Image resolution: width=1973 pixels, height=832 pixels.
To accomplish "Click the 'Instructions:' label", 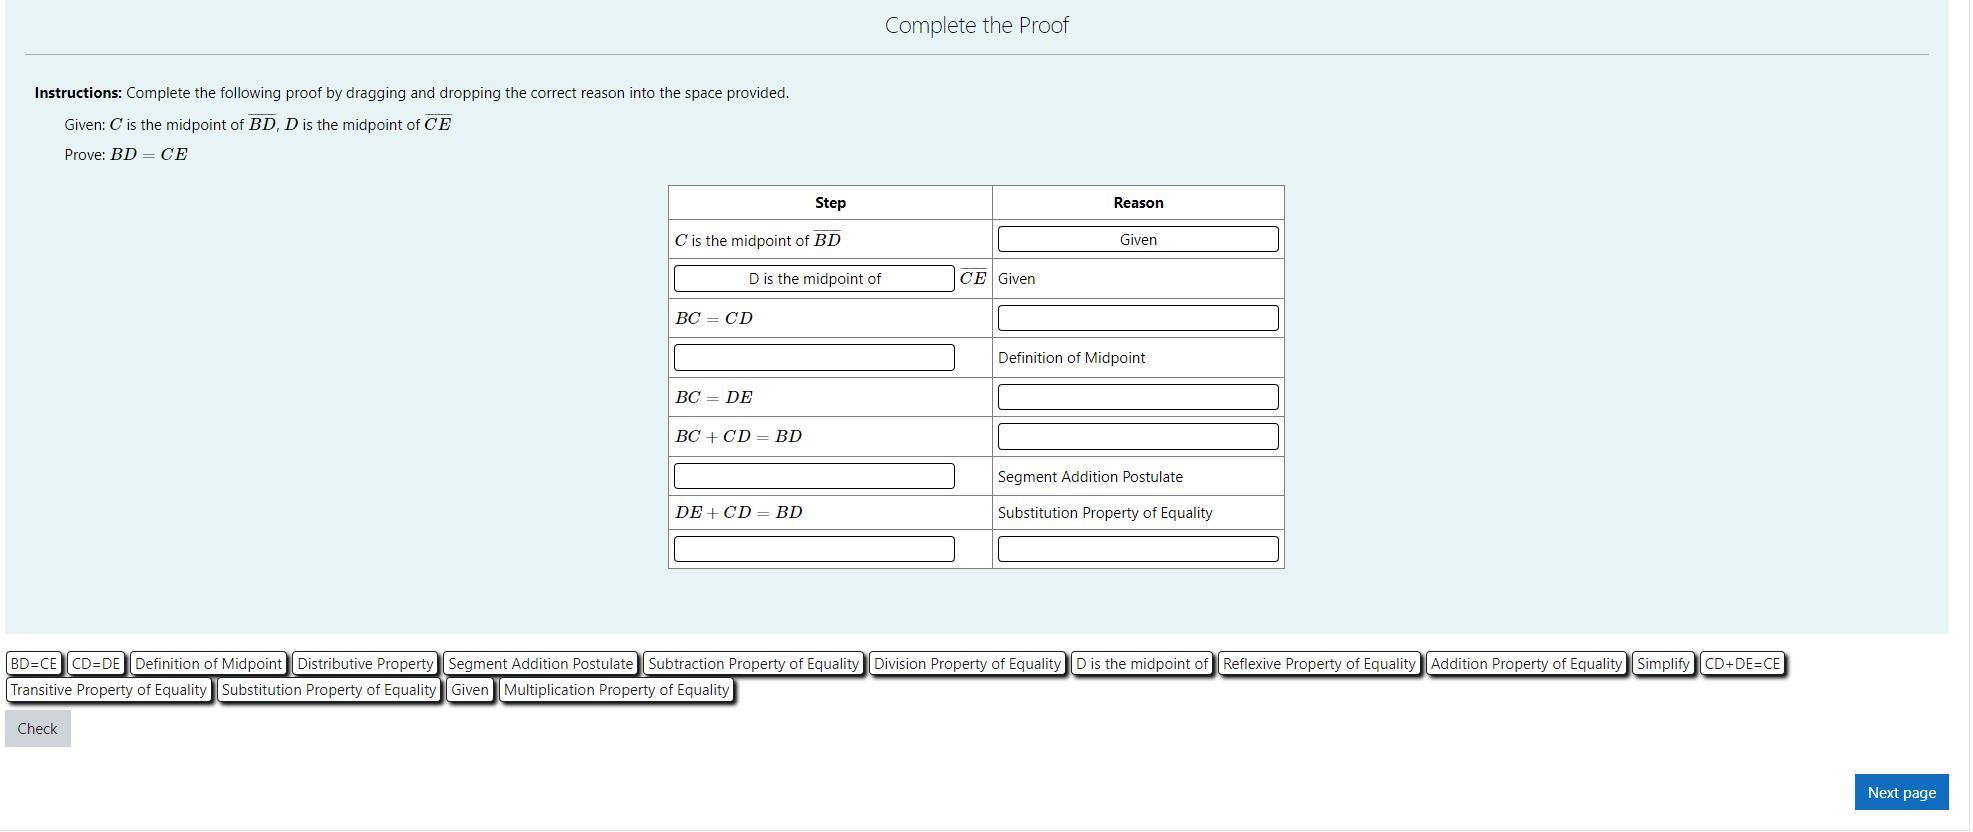I will [x=78, y=93].
